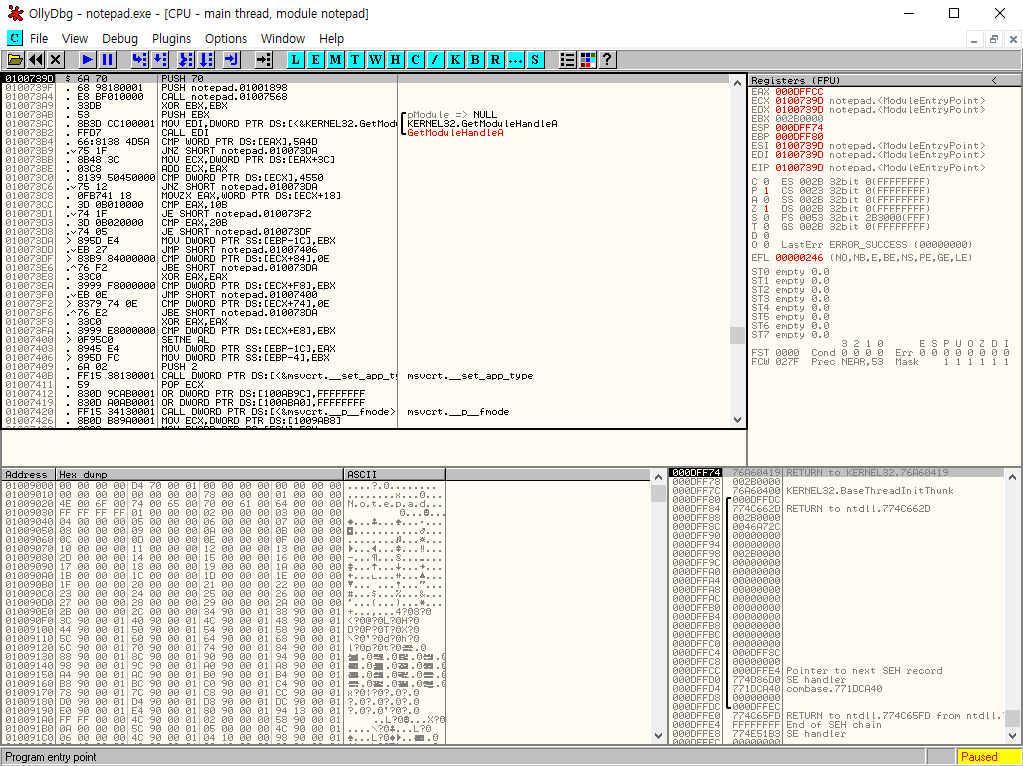Open debugging options list icon

point(568,60)
